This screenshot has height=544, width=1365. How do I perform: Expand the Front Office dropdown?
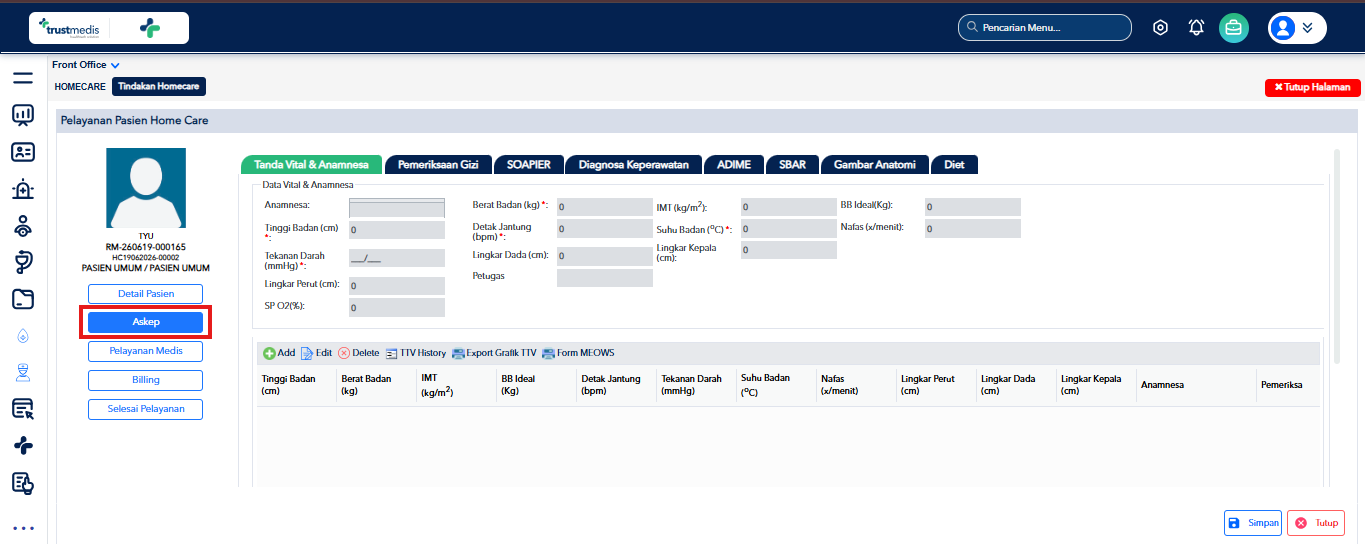(86, 65)
